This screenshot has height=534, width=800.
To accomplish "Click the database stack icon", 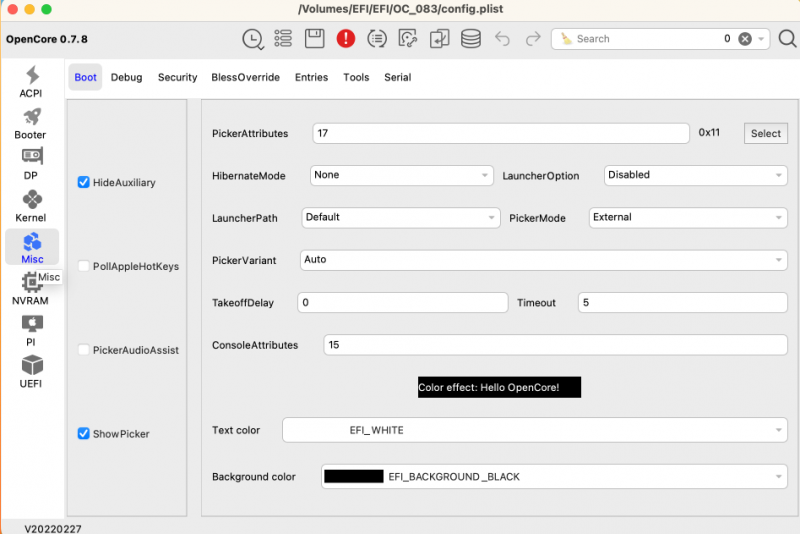I will 470,39.
